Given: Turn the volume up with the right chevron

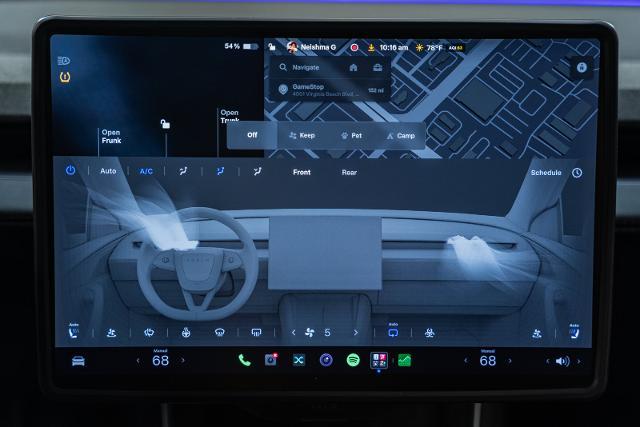Looking at the screenshot, I should 578,361.
